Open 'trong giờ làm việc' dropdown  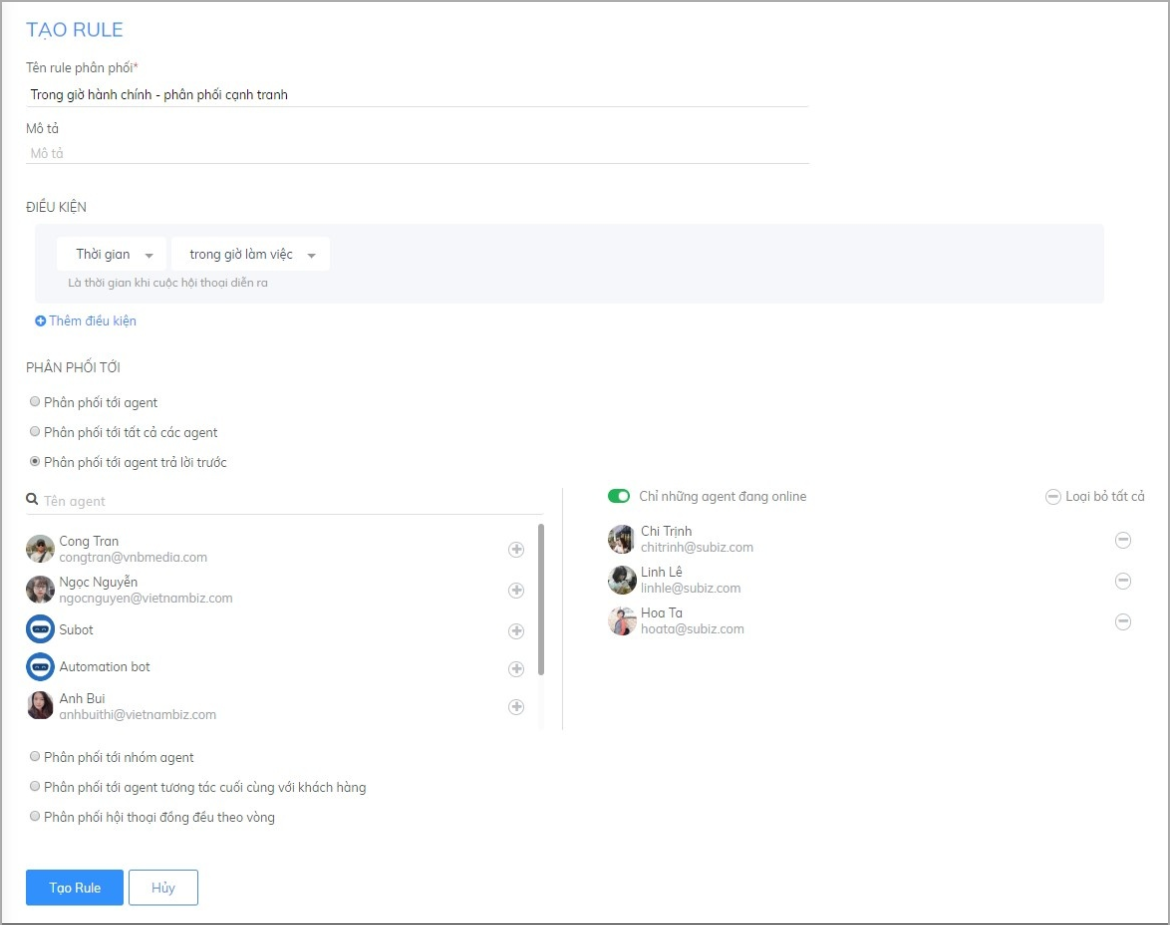250,255
